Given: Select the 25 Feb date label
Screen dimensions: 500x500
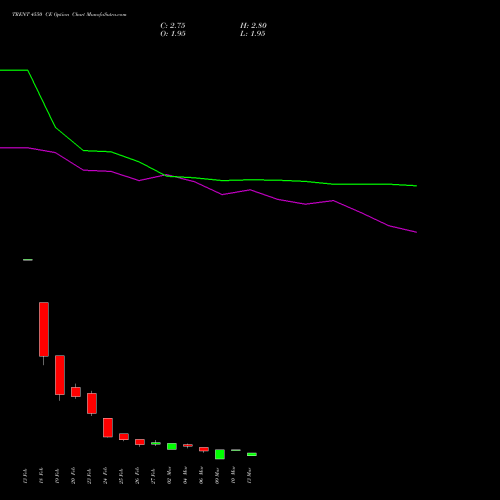Looking at the screenshot, I should pyautogui.click(x=121, y=476).
